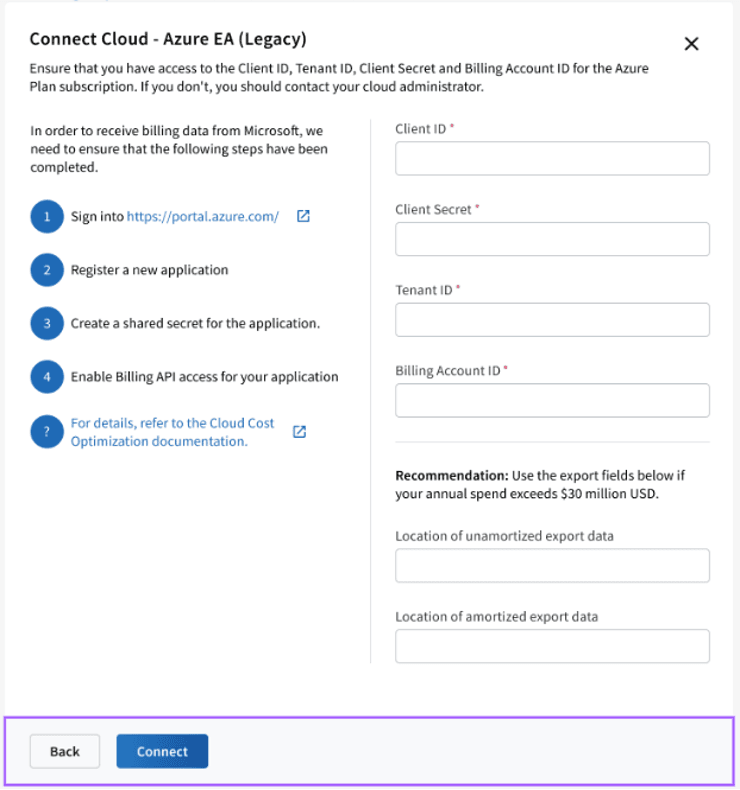This screenshot has width=740, height=790.
Task: Click step 1 numbered circle icon
Action: point(47,216)
